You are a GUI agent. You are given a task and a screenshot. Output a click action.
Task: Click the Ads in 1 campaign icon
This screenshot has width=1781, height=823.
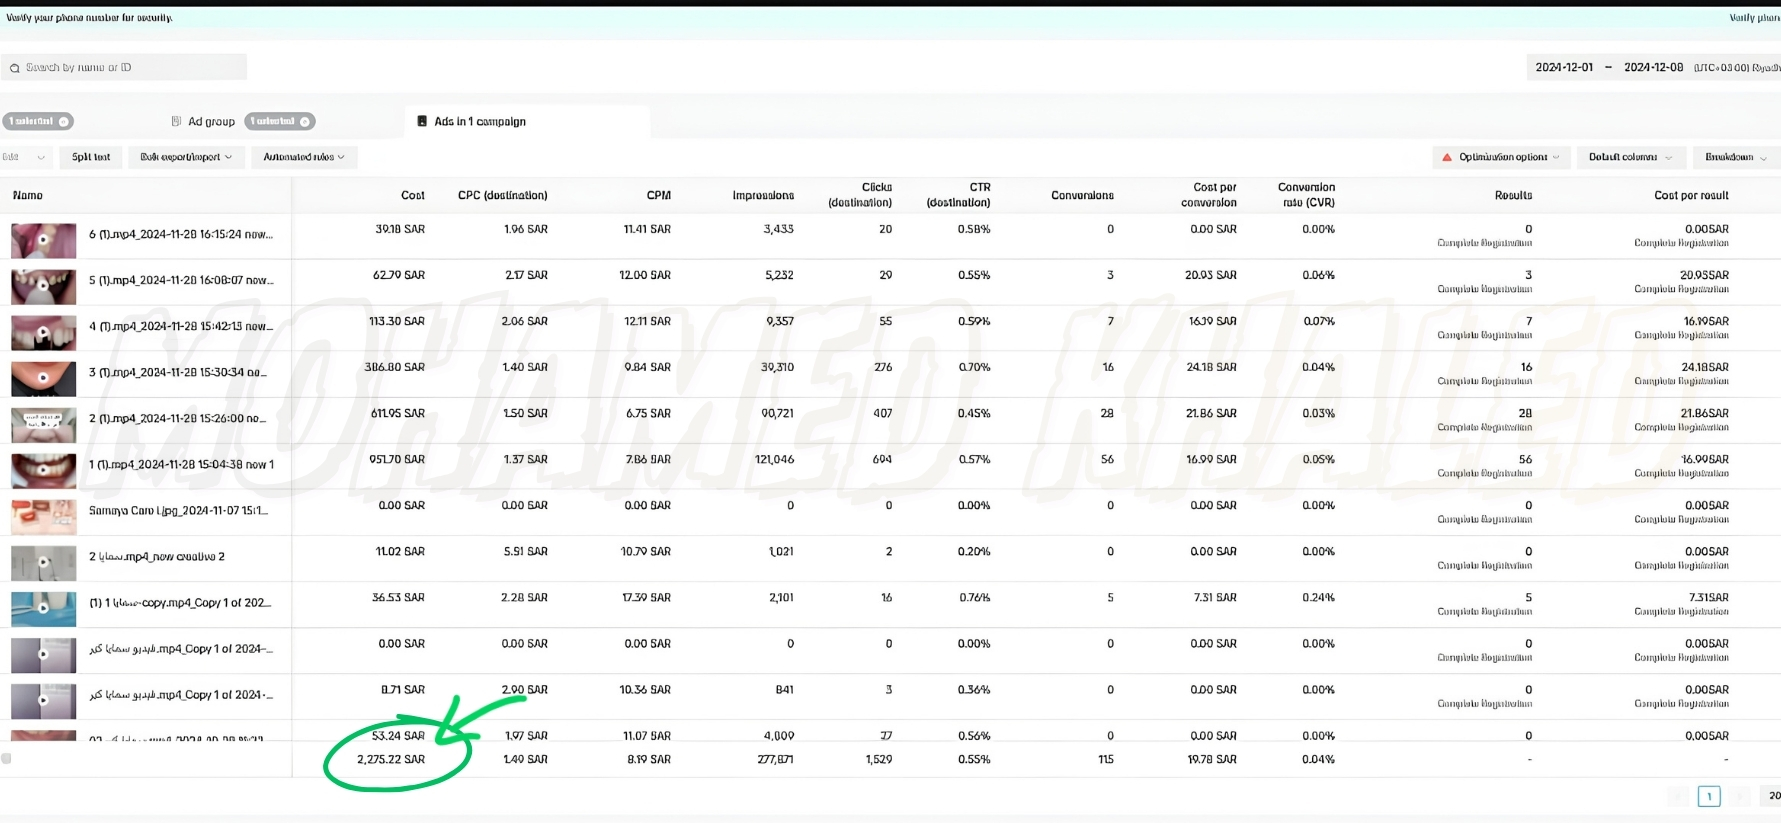coord(422,121)
